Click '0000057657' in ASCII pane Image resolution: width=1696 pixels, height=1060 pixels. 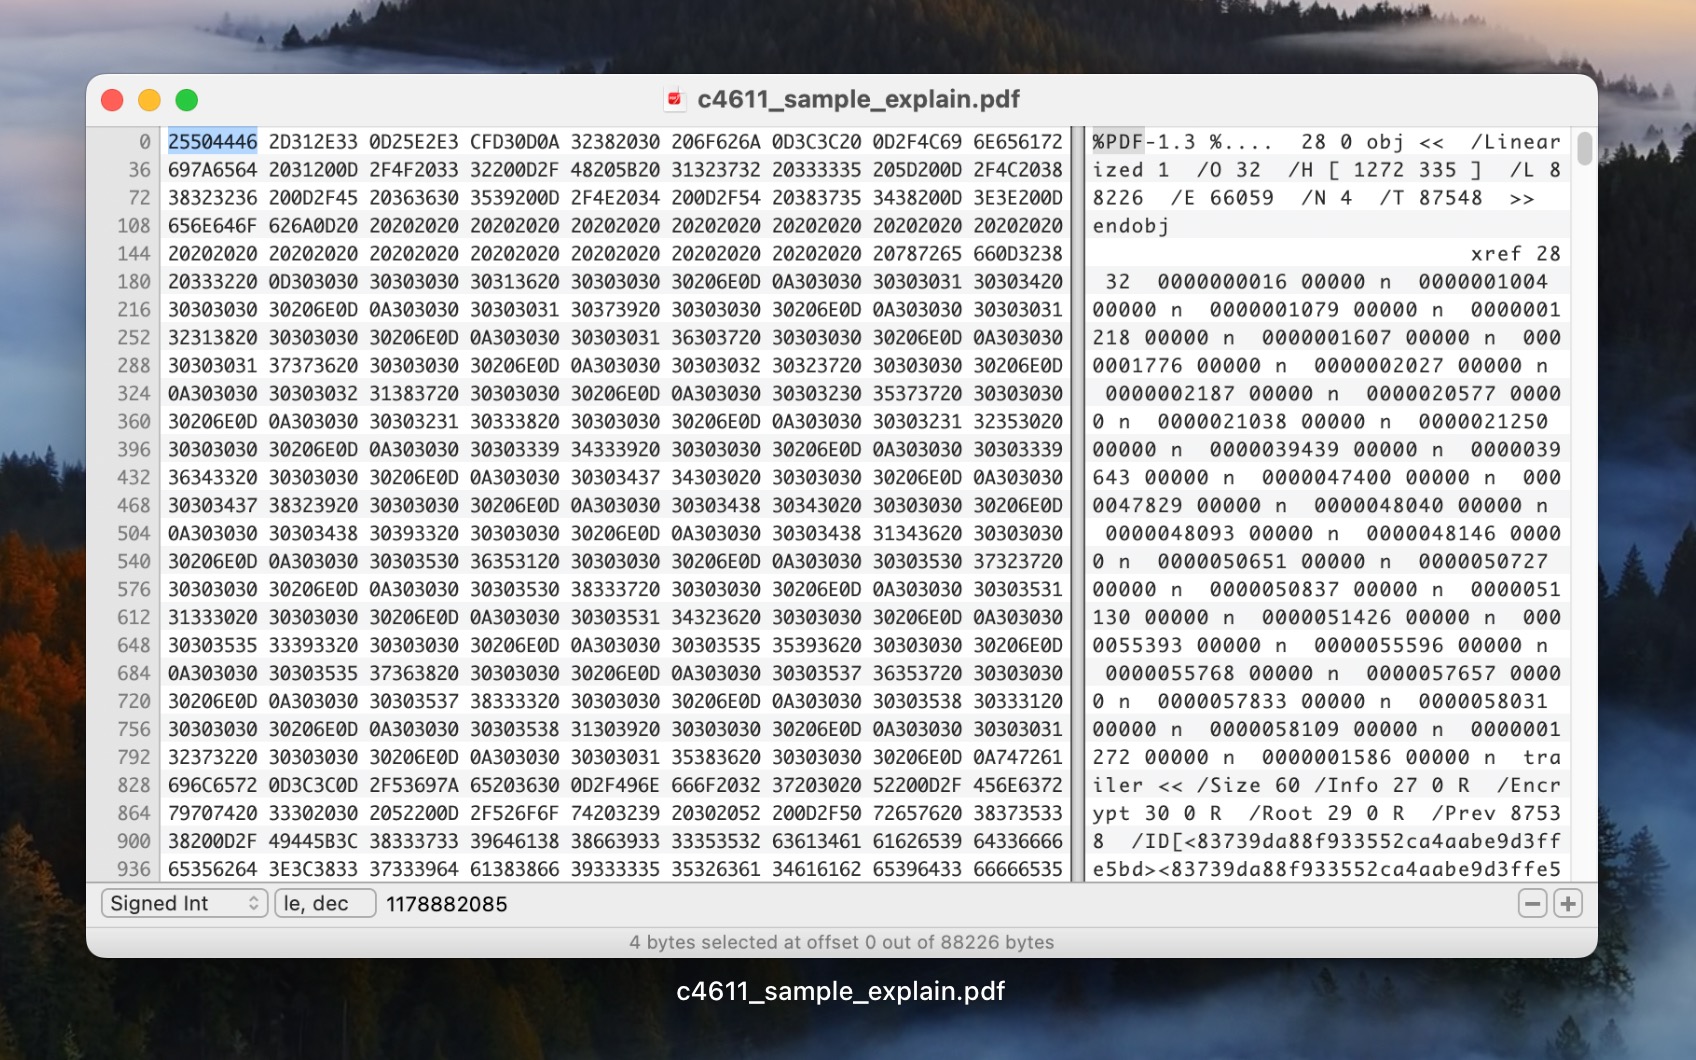click(x=1431, y=674)
